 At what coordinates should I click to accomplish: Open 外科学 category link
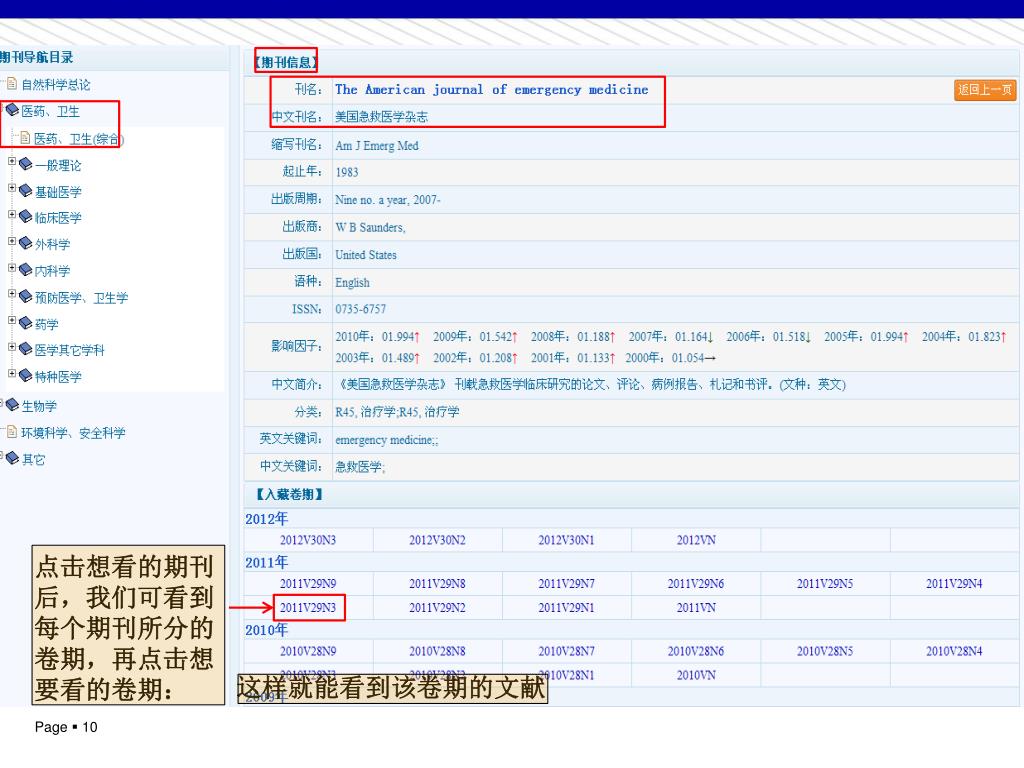(52, 244)
